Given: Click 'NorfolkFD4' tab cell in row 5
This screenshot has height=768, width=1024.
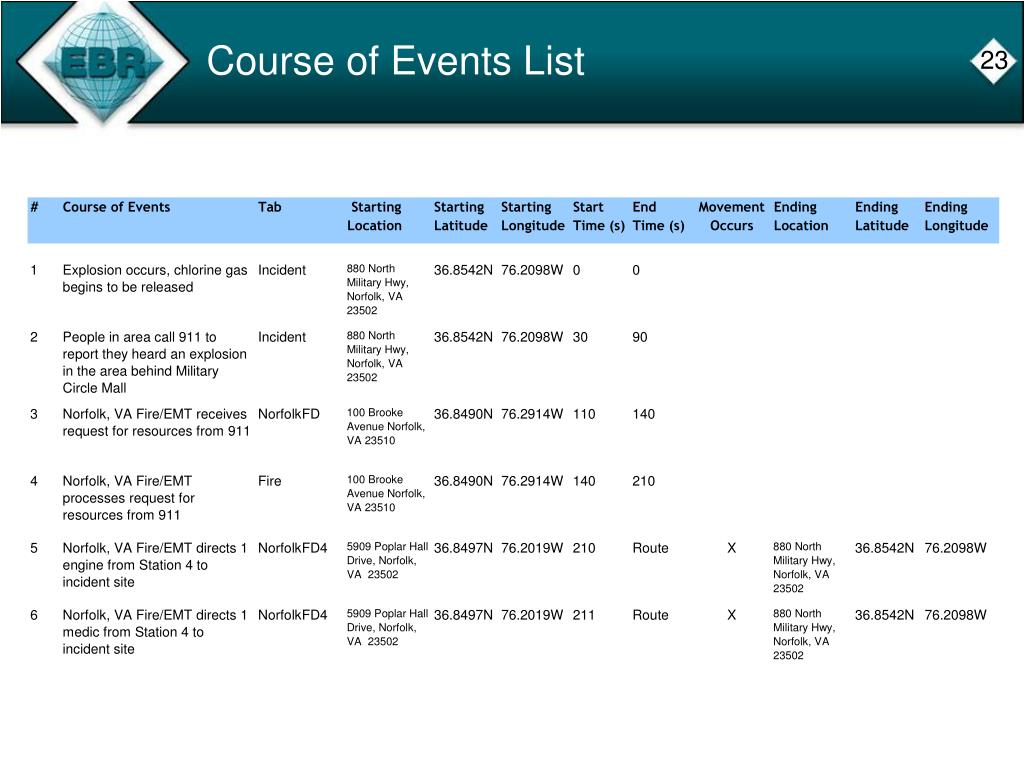Looking at the screenshot, I should coord(293,548).
